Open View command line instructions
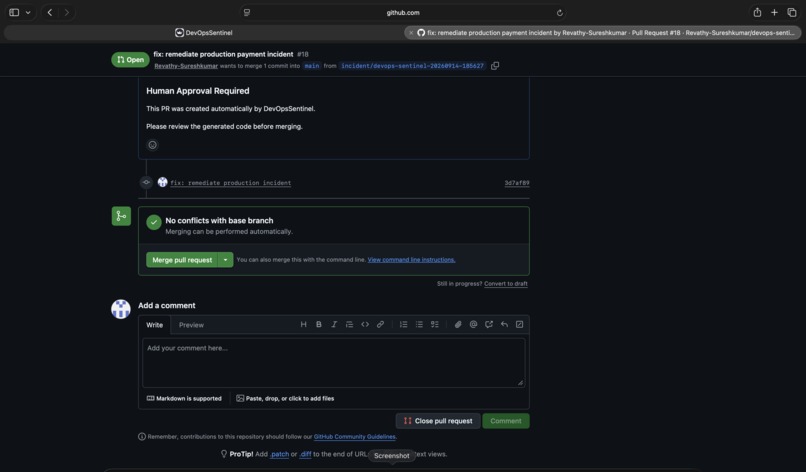The width and height of the screenshot is (806, 472). (411, 260)
